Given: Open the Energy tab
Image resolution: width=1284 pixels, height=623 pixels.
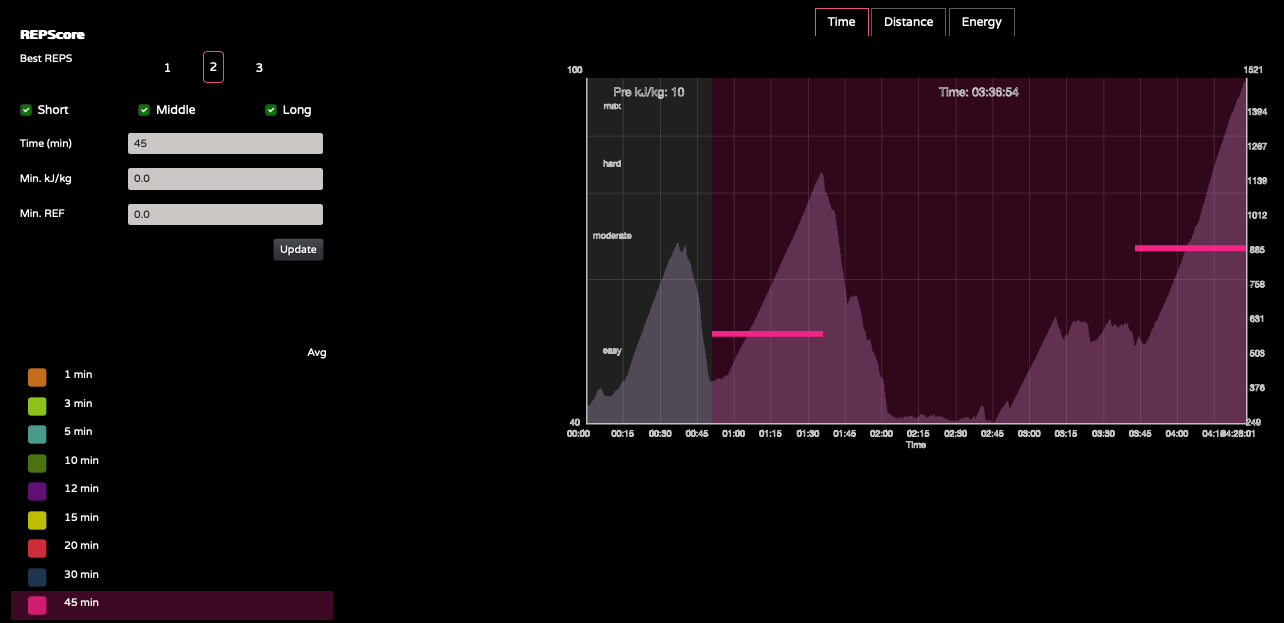Looking at the screenshot, I should [x=981, y=22].
